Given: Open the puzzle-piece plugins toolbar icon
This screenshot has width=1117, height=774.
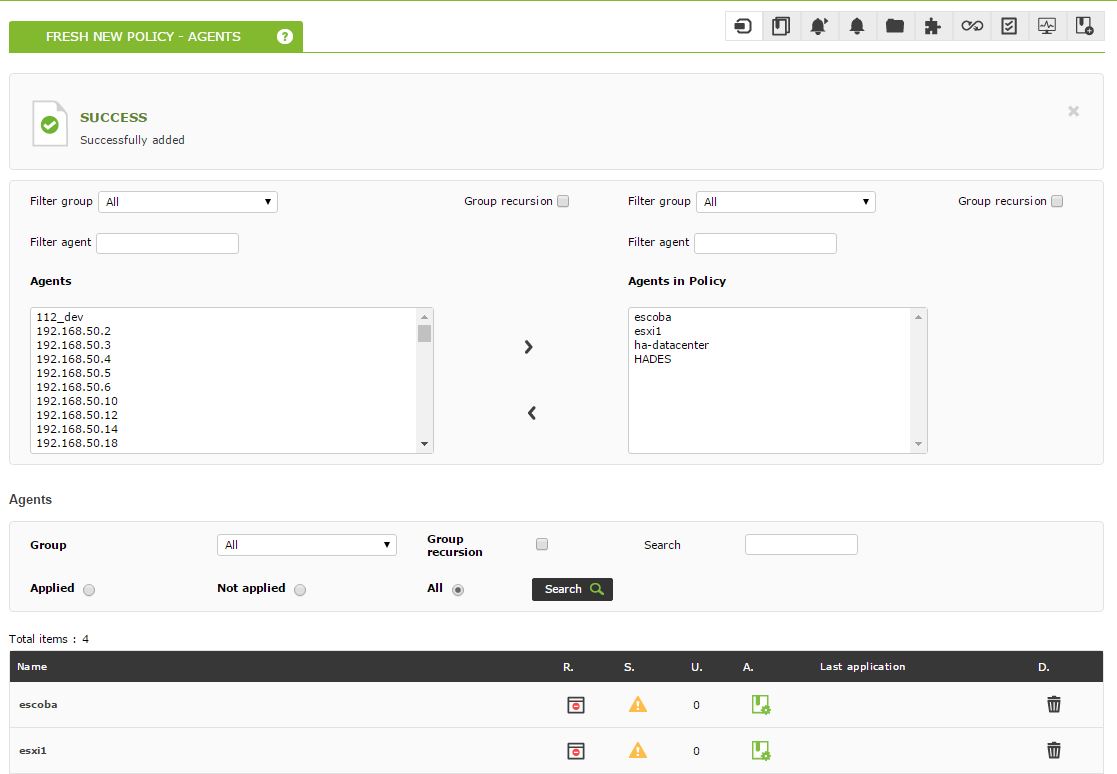Looking at the screenshot, I should tap(932, 27).
